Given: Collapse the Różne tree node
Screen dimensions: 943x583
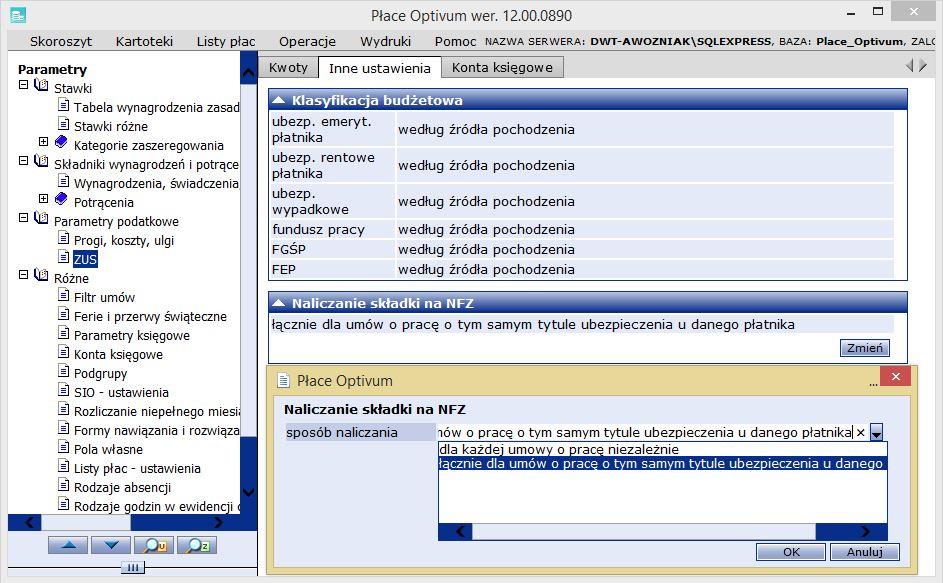Looking at the screenshot, I should pyautogui.click(x=23, y=275).
